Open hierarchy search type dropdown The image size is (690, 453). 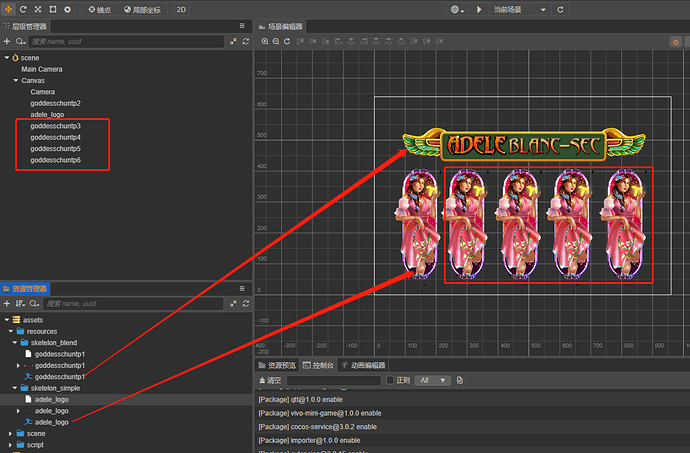tap(20, 41)
